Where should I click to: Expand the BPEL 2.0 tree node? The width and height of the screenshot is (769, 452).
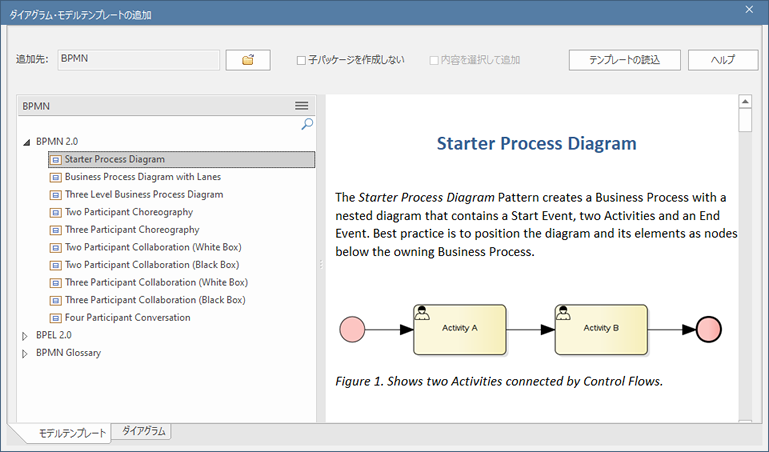pos(25,336)
